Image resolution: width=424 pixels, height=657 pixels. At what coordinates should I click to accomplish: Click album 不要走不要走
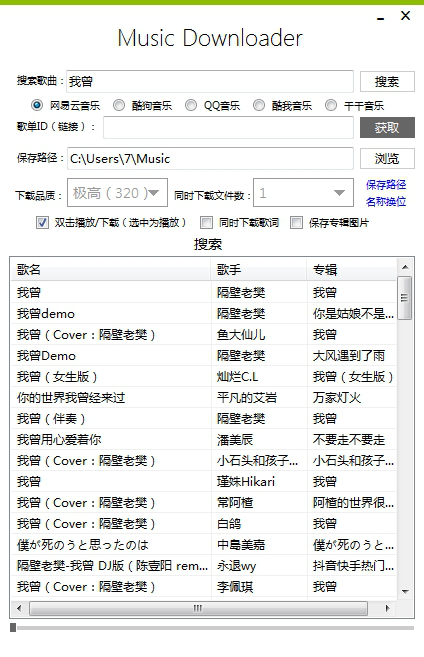pyautogui.click(x=349, y=439)
